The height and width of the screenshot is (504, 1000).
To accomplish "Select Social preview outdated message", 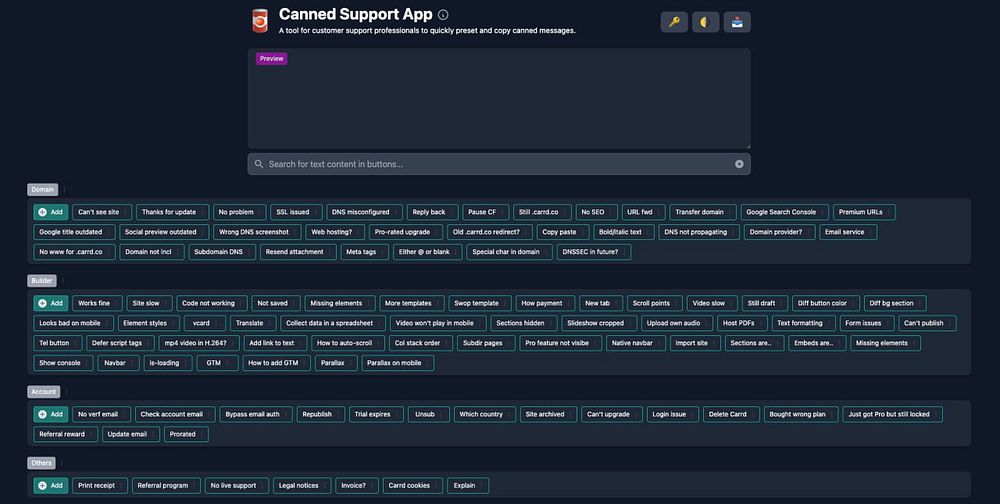I will (x=164, y=232).
